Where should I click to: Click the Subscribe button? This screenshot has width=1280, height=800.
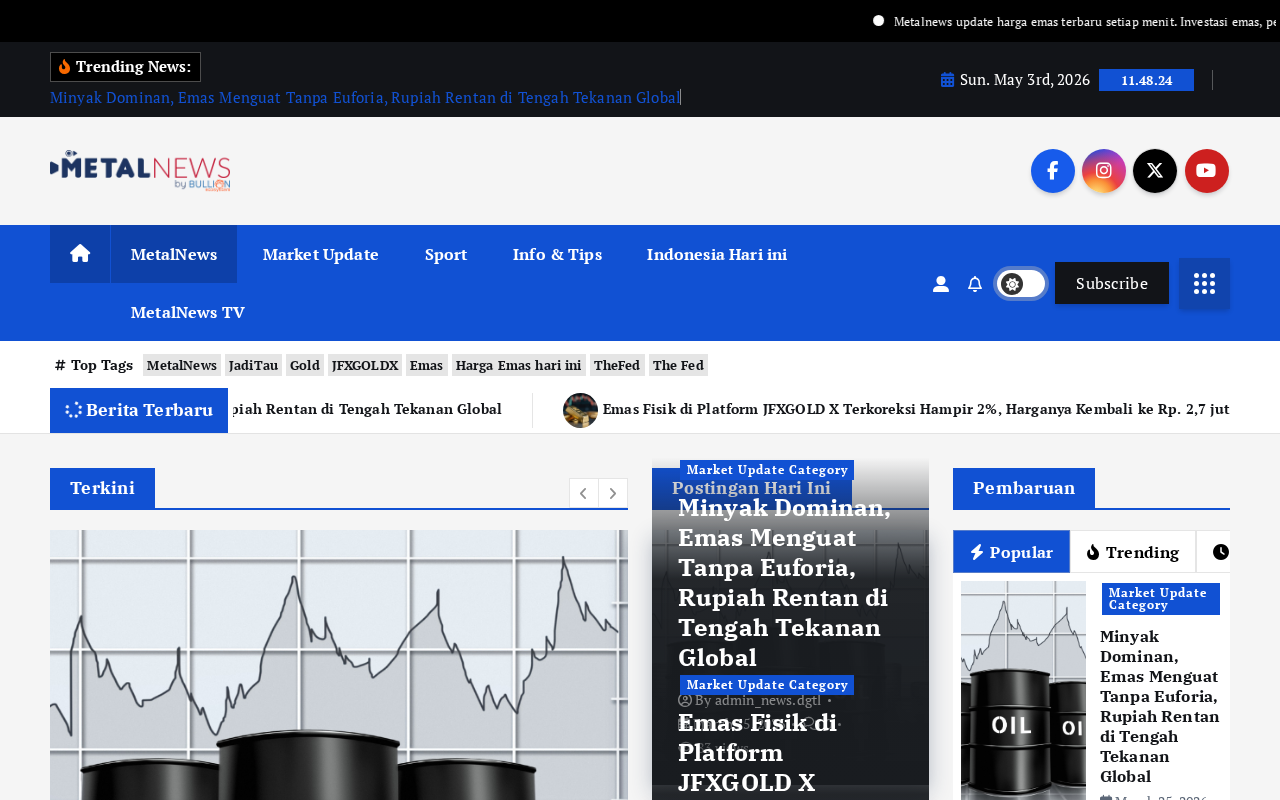point(1112,283)
